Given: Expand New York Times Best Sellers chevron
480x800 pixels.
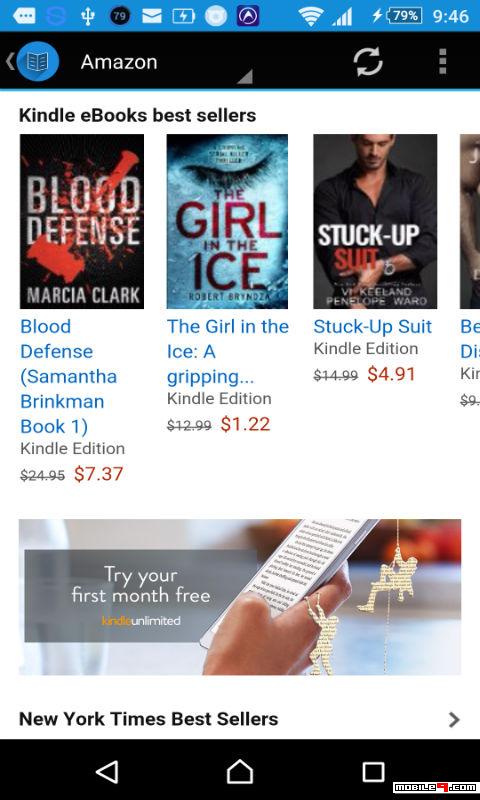Looking at the screenshot, I should pos(453,719).
